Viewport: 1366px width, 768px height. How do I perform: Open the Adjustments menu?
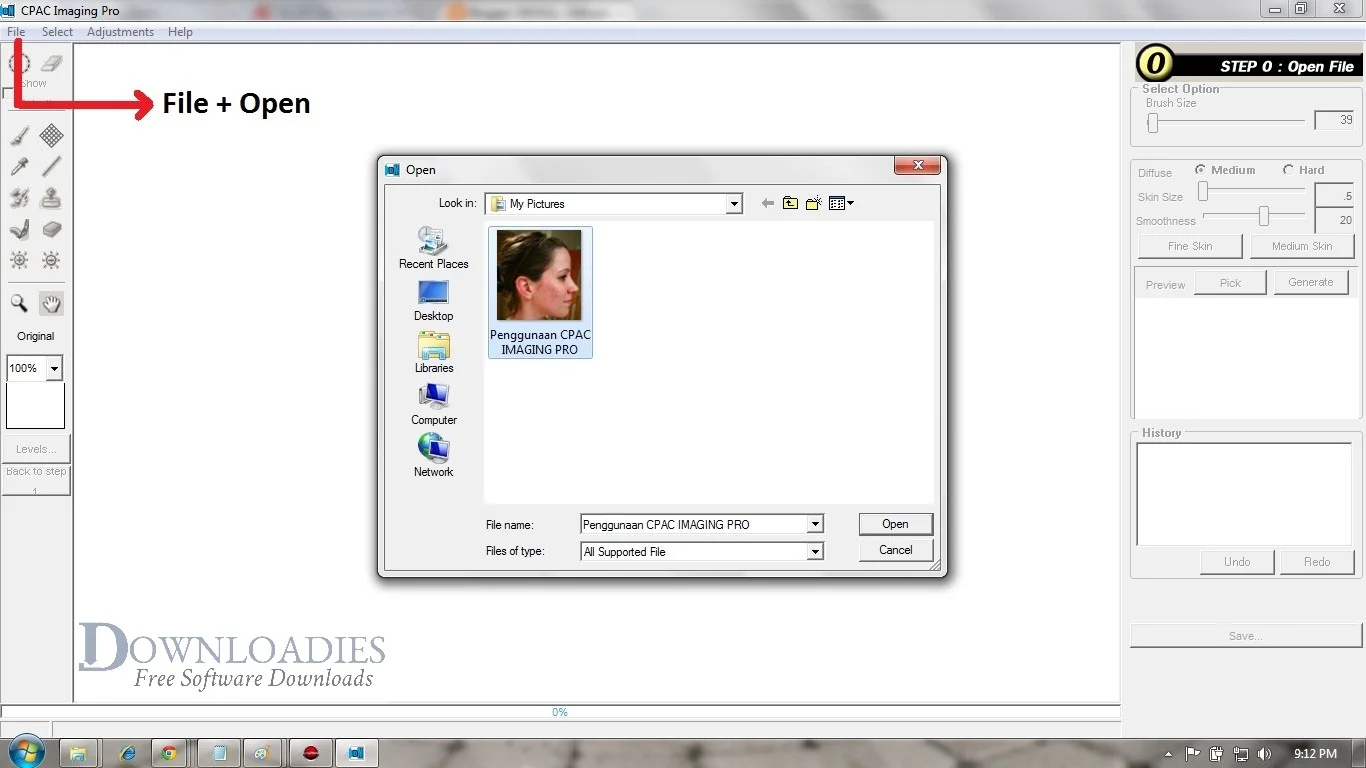(120, 32)
